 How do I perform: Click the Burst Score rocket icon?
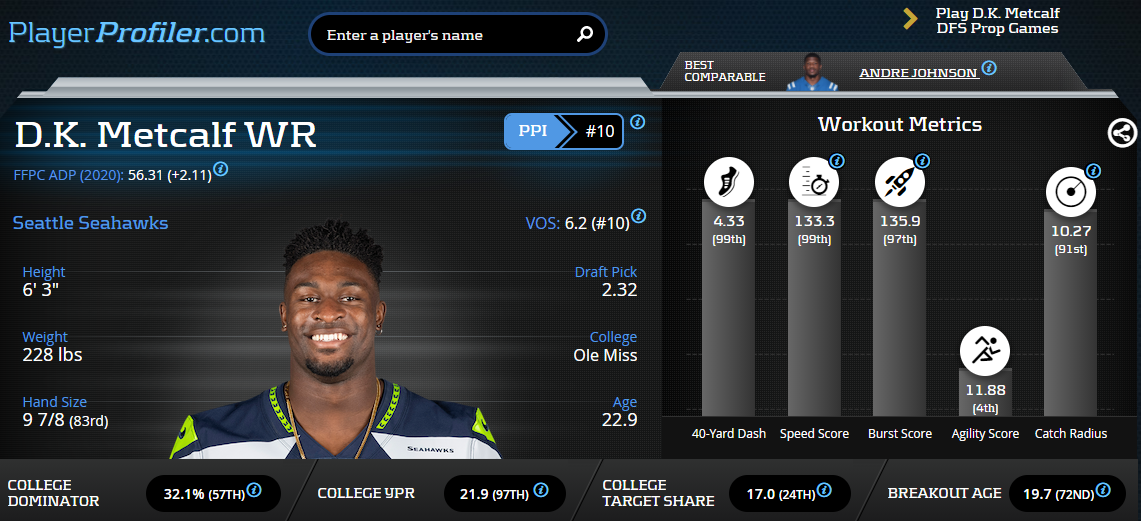point(899,182)
